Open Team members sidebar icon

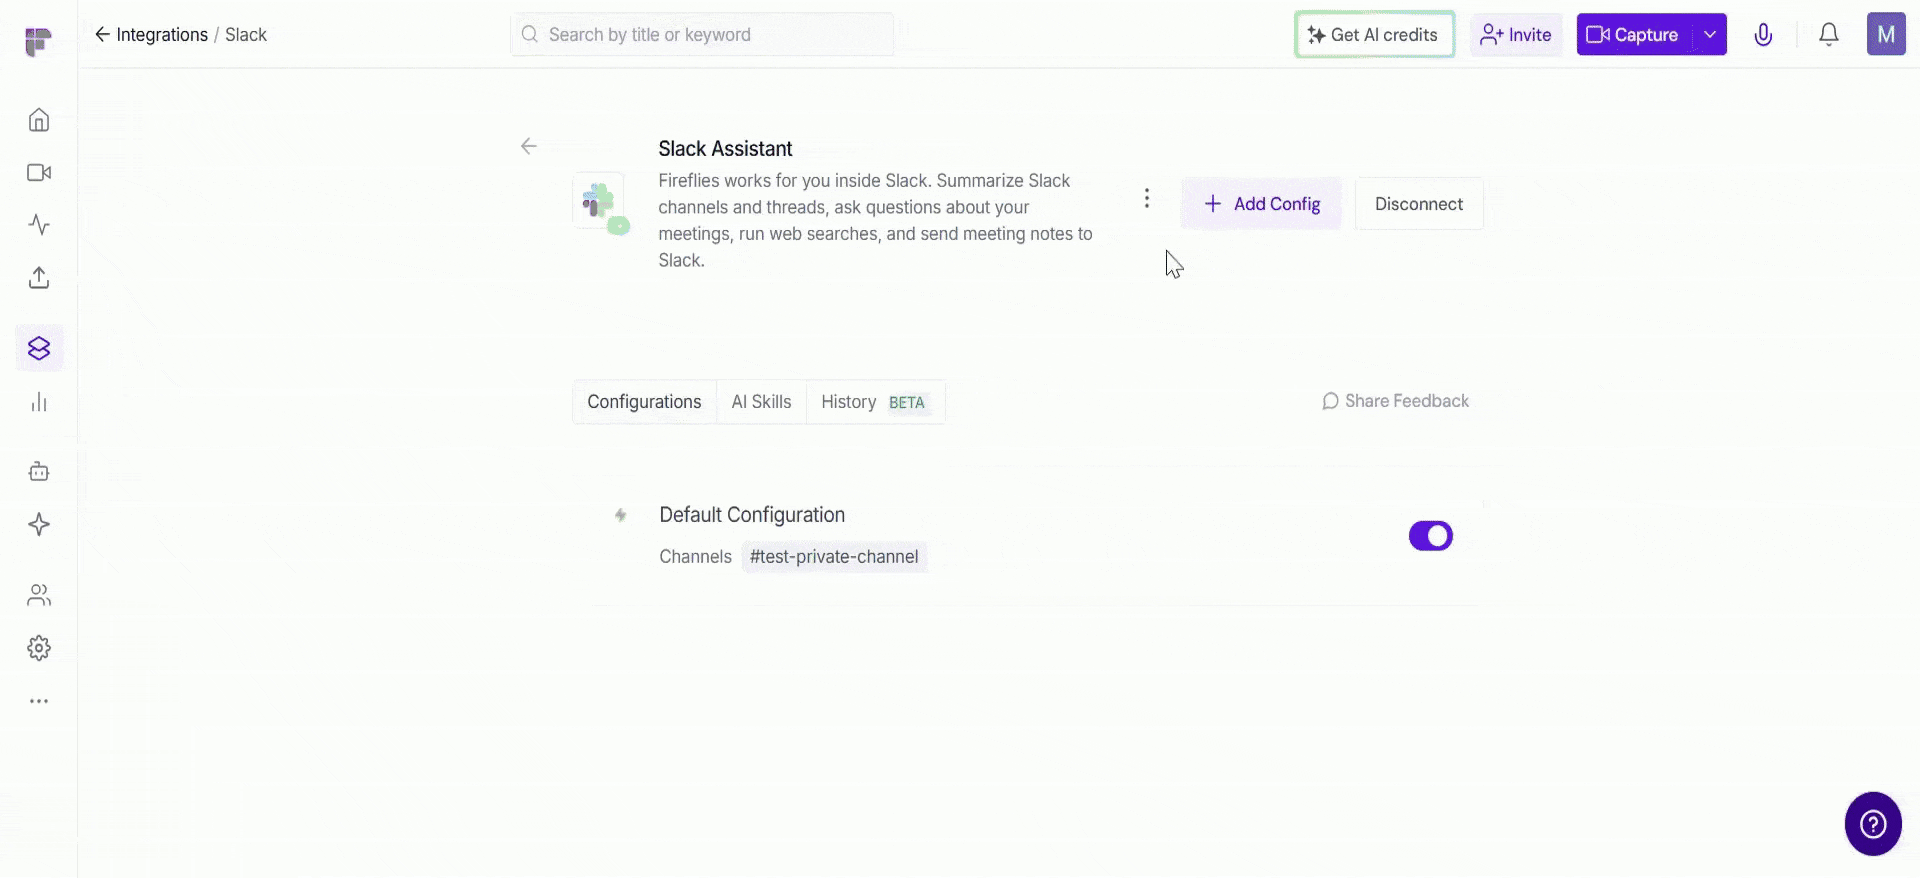(x=39, y=595)
